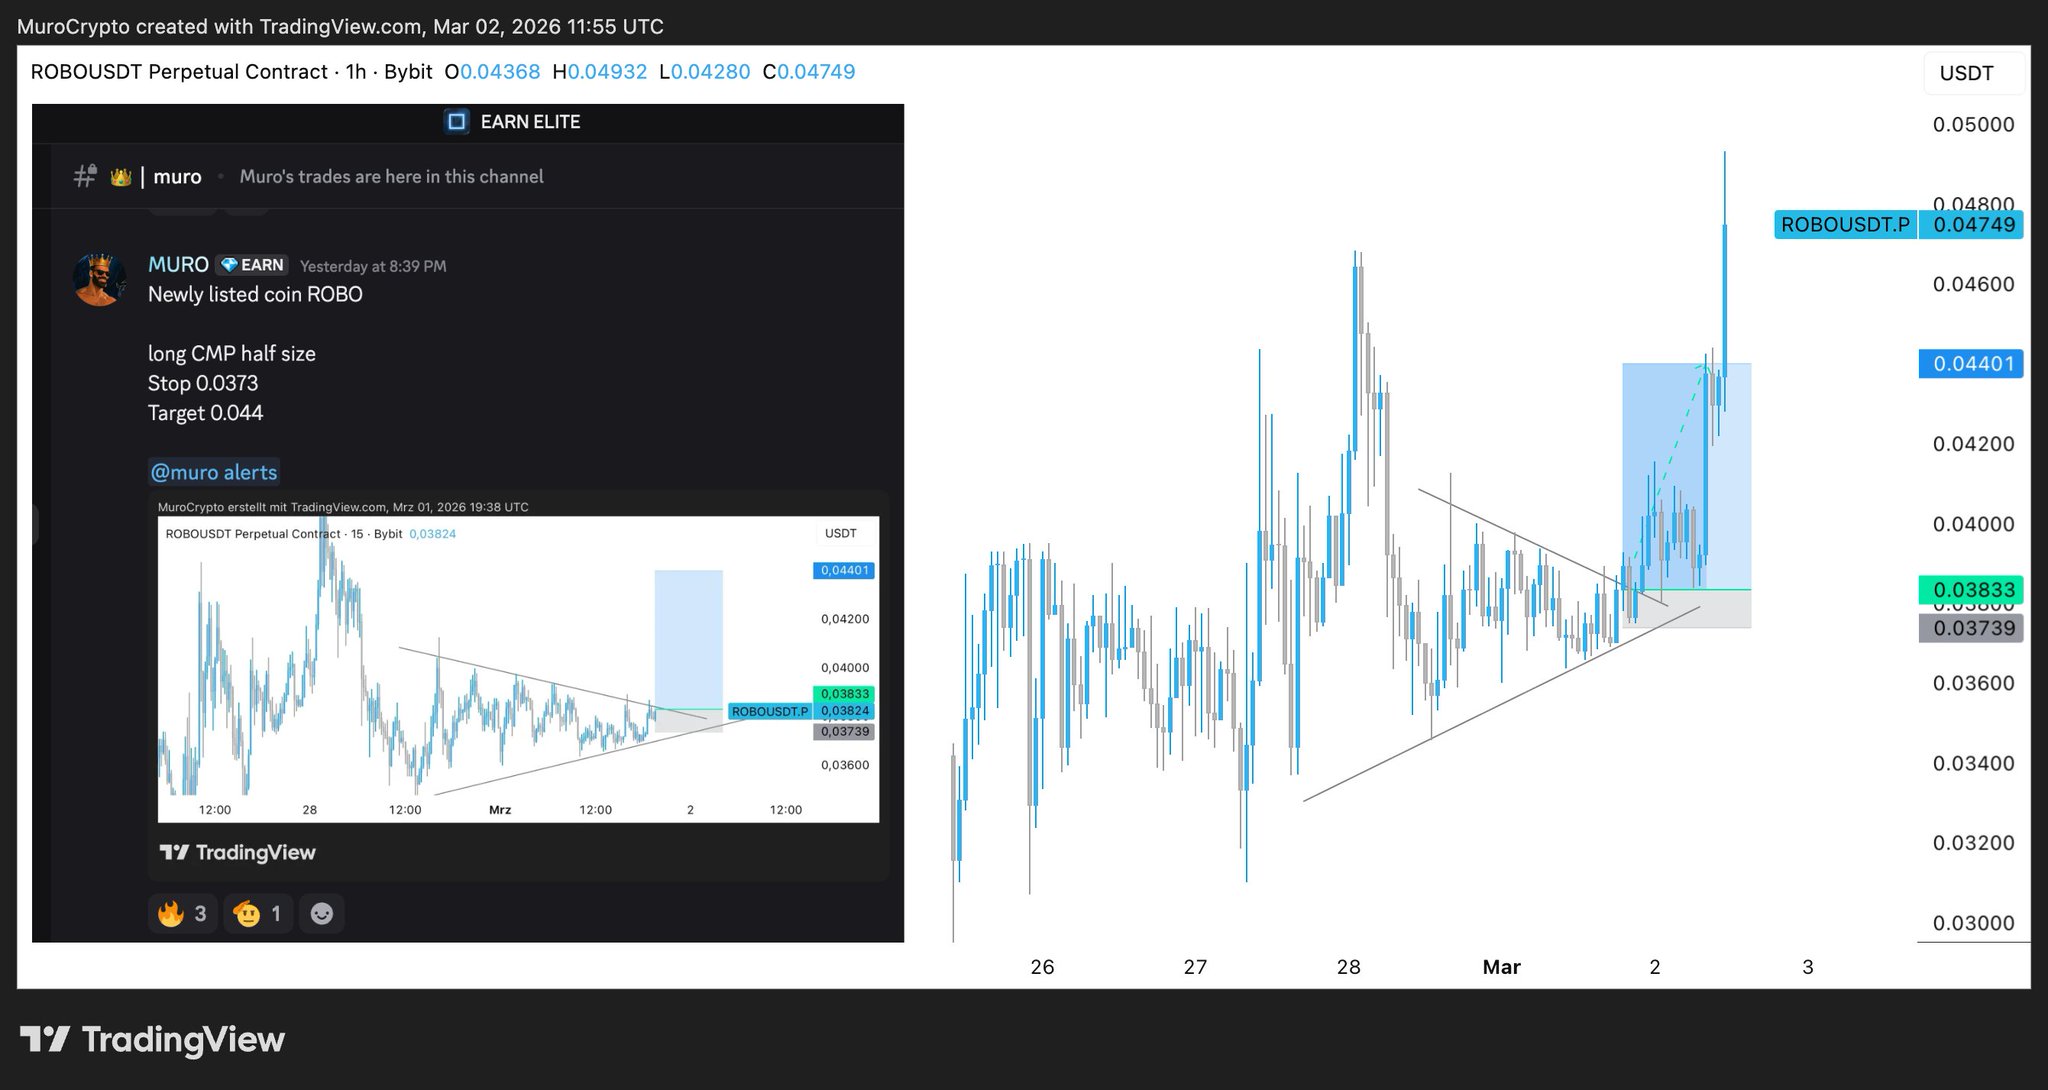Click the ROBOUSDT.P price label tag

pyautogui.click(x=1844, y=224)
